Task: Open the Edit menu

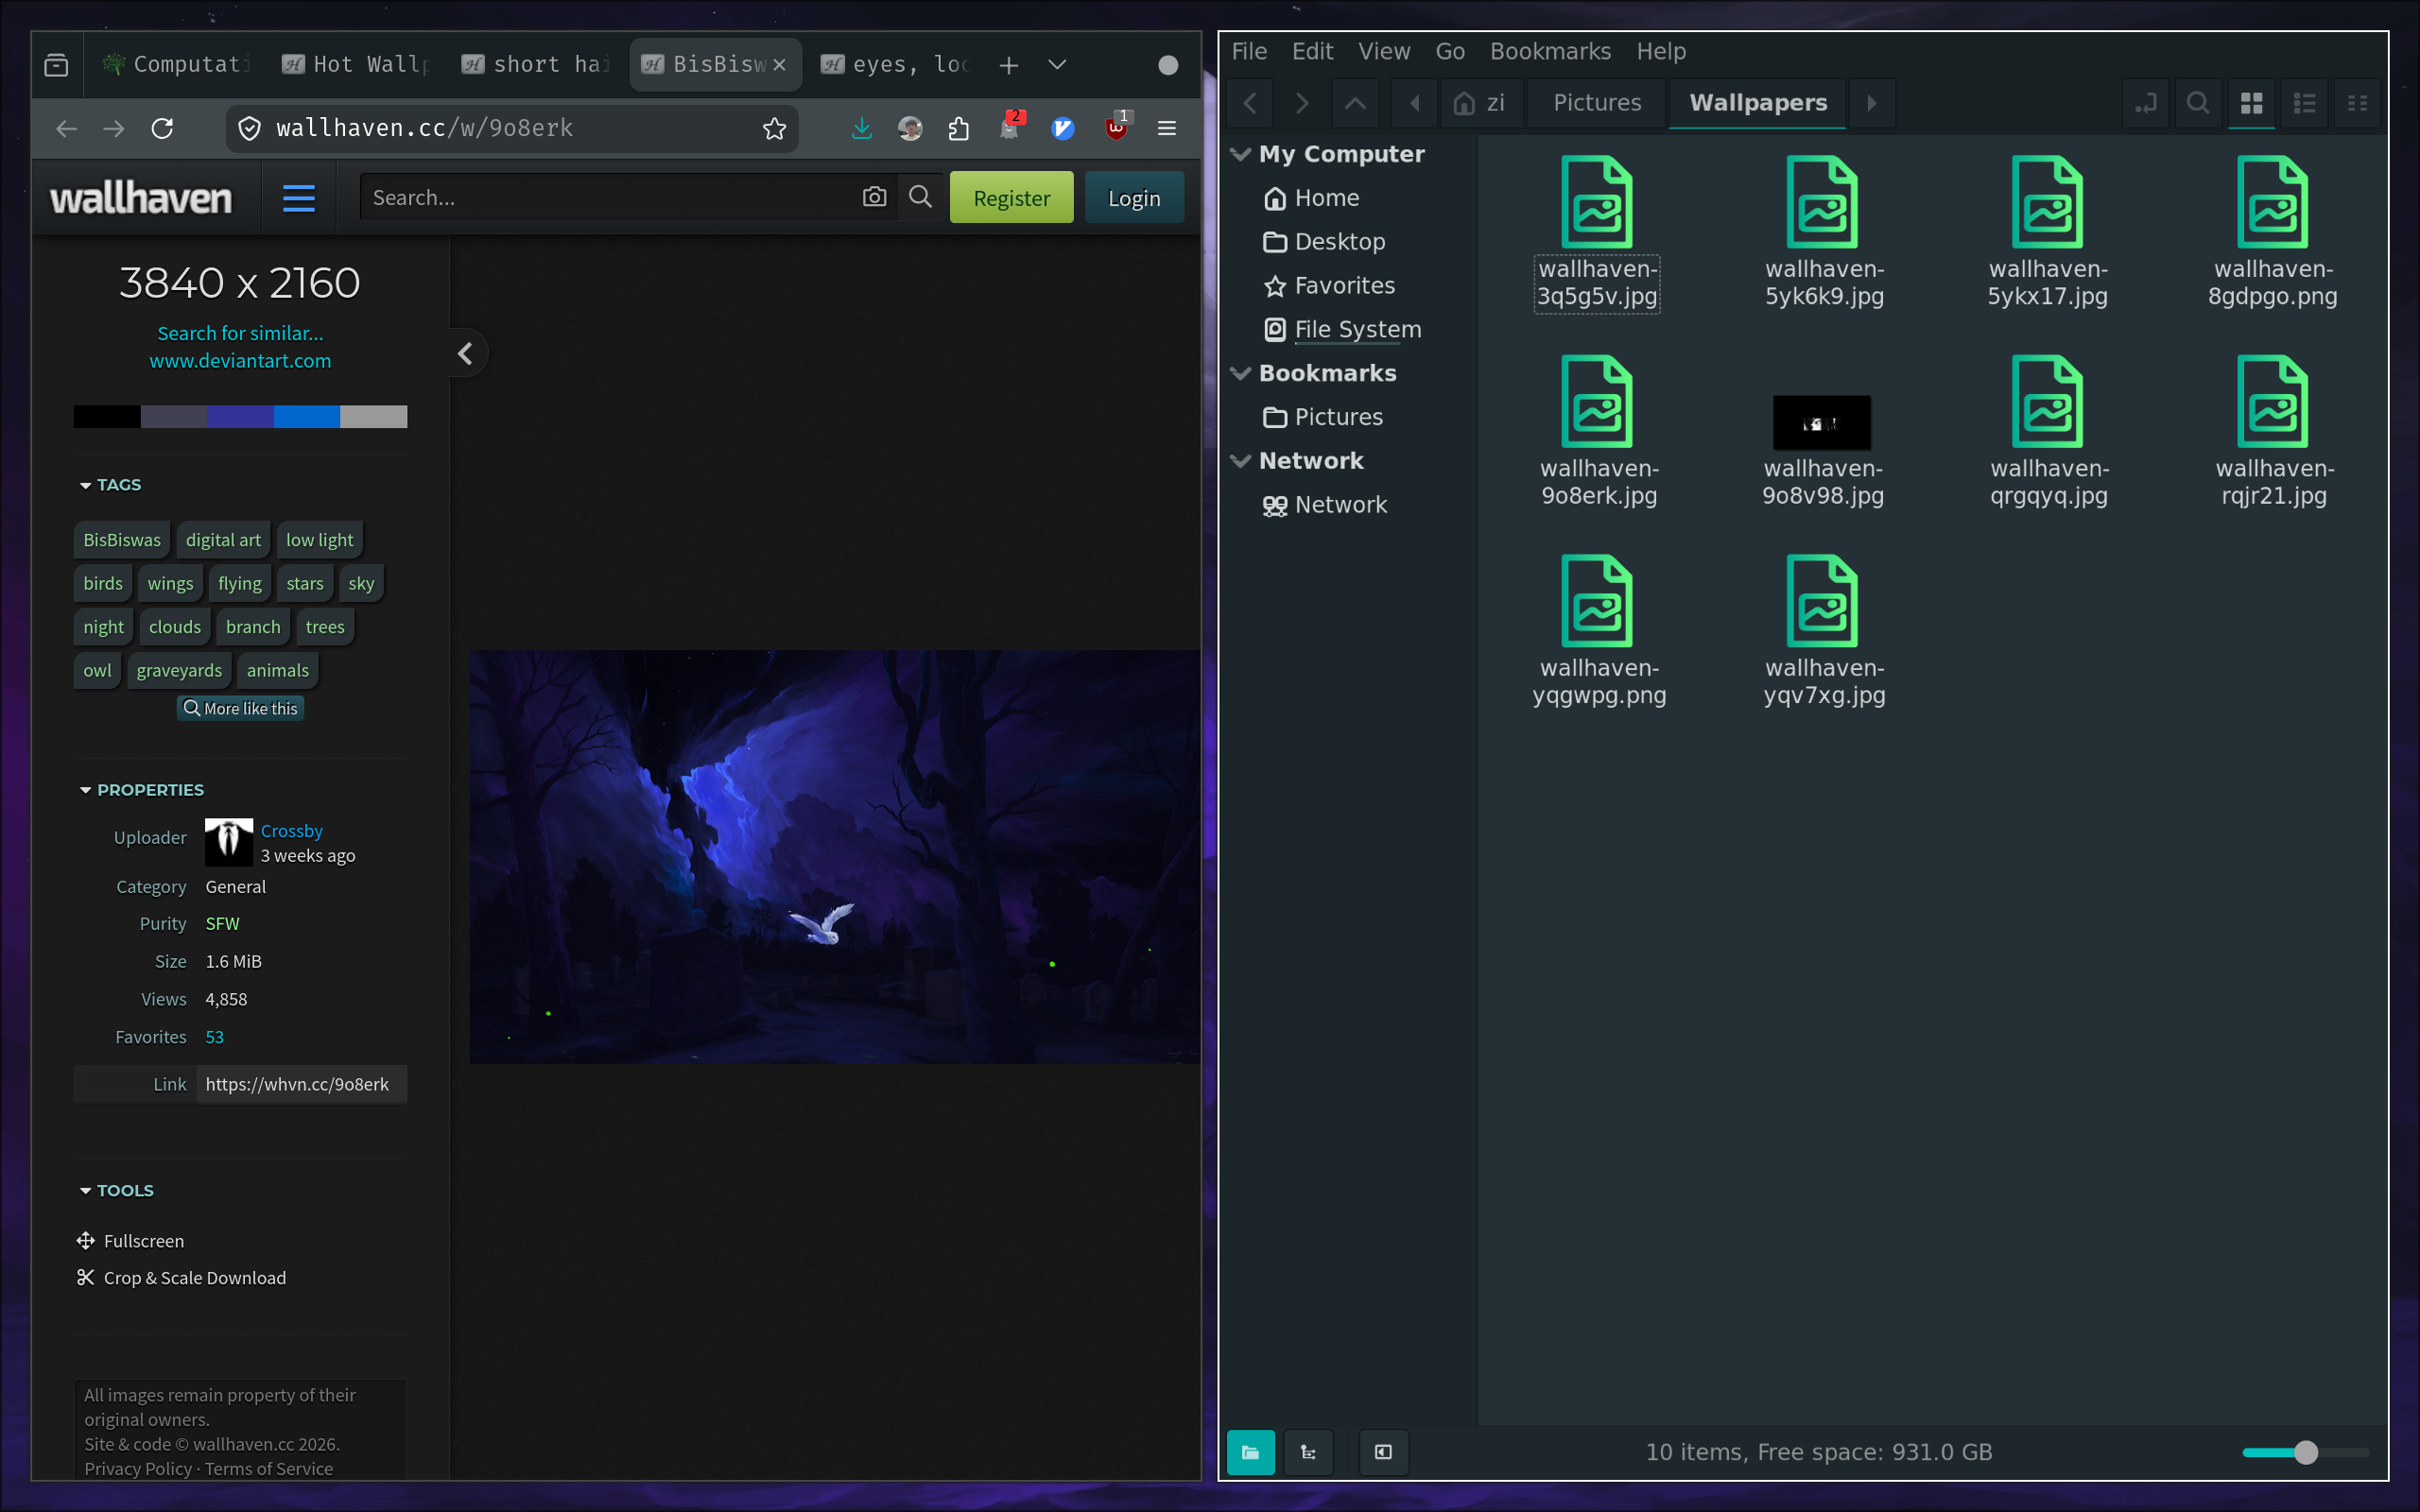Action: (1312, 51)
